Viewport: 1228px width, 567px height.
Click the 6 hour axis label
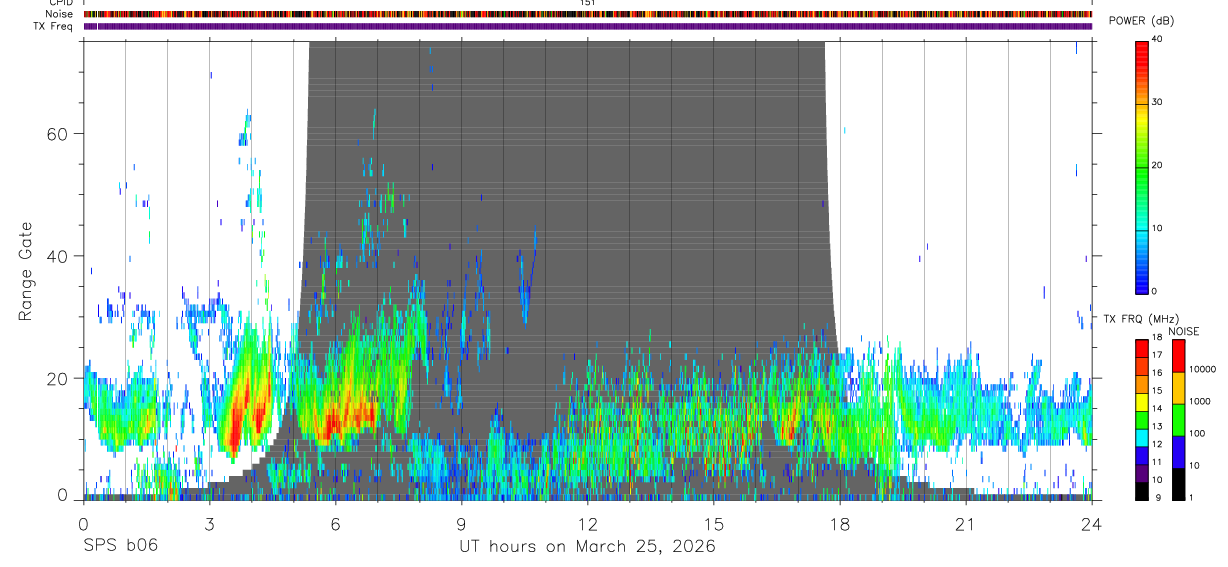click(335, 524)
